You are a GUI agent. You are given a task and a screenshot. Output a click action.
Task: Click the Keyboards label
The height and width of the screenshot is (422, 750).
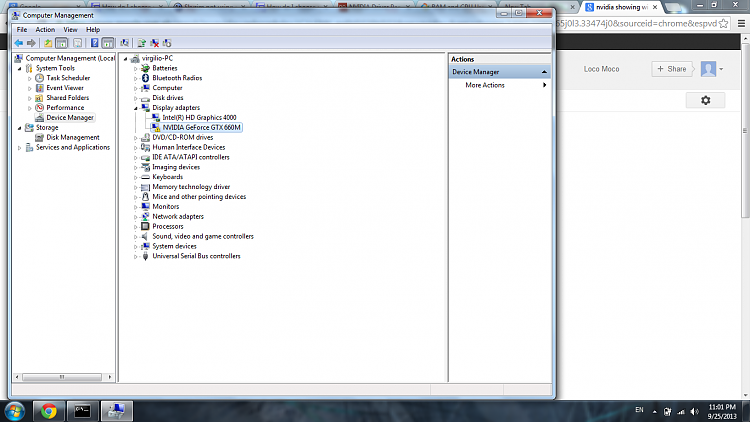pyautogui.click(x=167, y=177)
